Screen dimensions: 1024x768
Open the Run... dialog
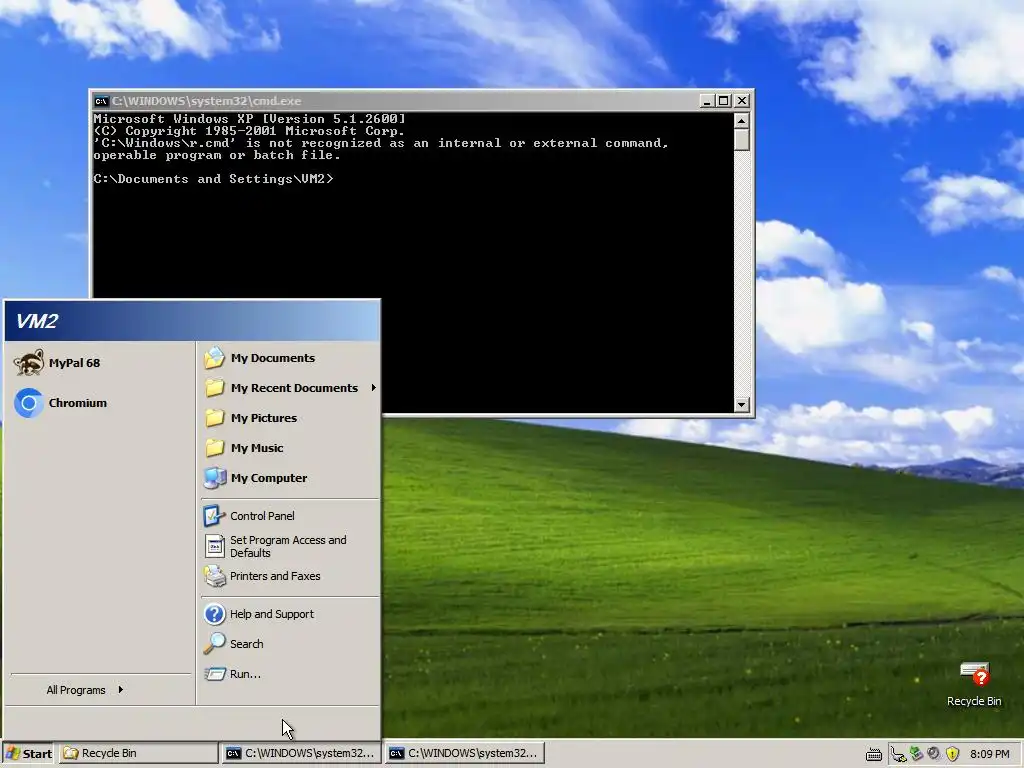[289, 674]
